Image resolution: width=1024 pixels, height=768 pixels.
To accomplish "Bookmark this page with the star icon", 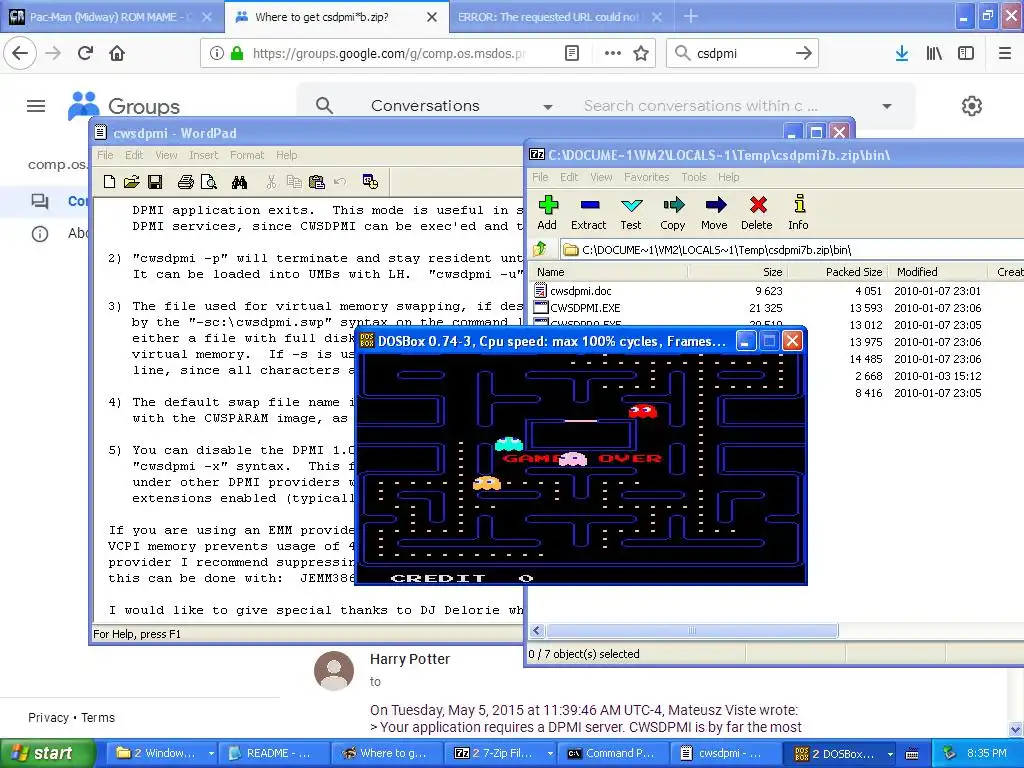I will 641,54.
